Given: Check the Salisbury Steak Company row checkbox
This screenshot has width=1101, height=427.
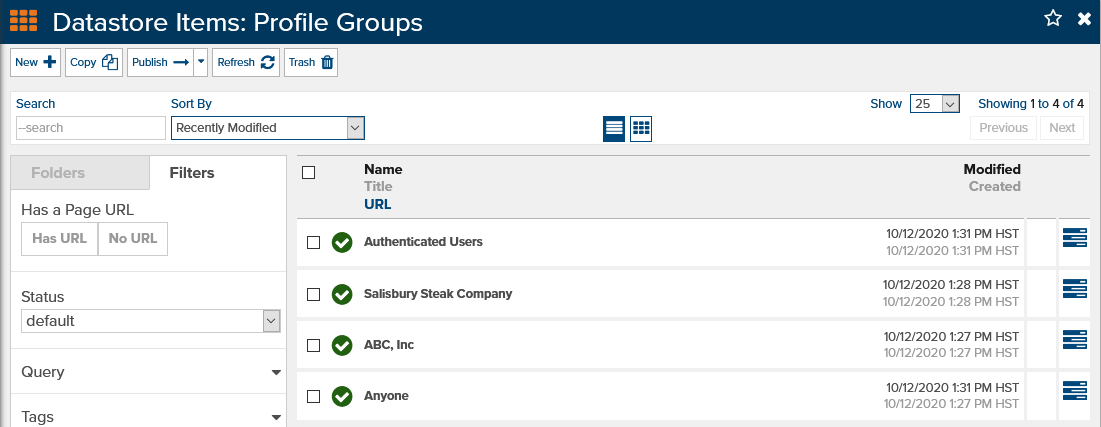Looking at the screenshot, I should 314,294.
